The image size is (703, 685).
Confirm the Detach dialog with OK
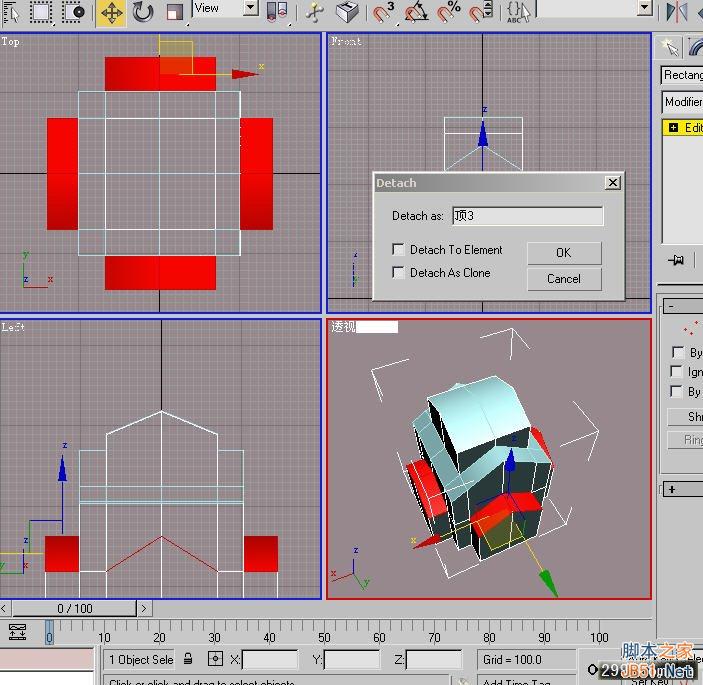pos(564,253)
